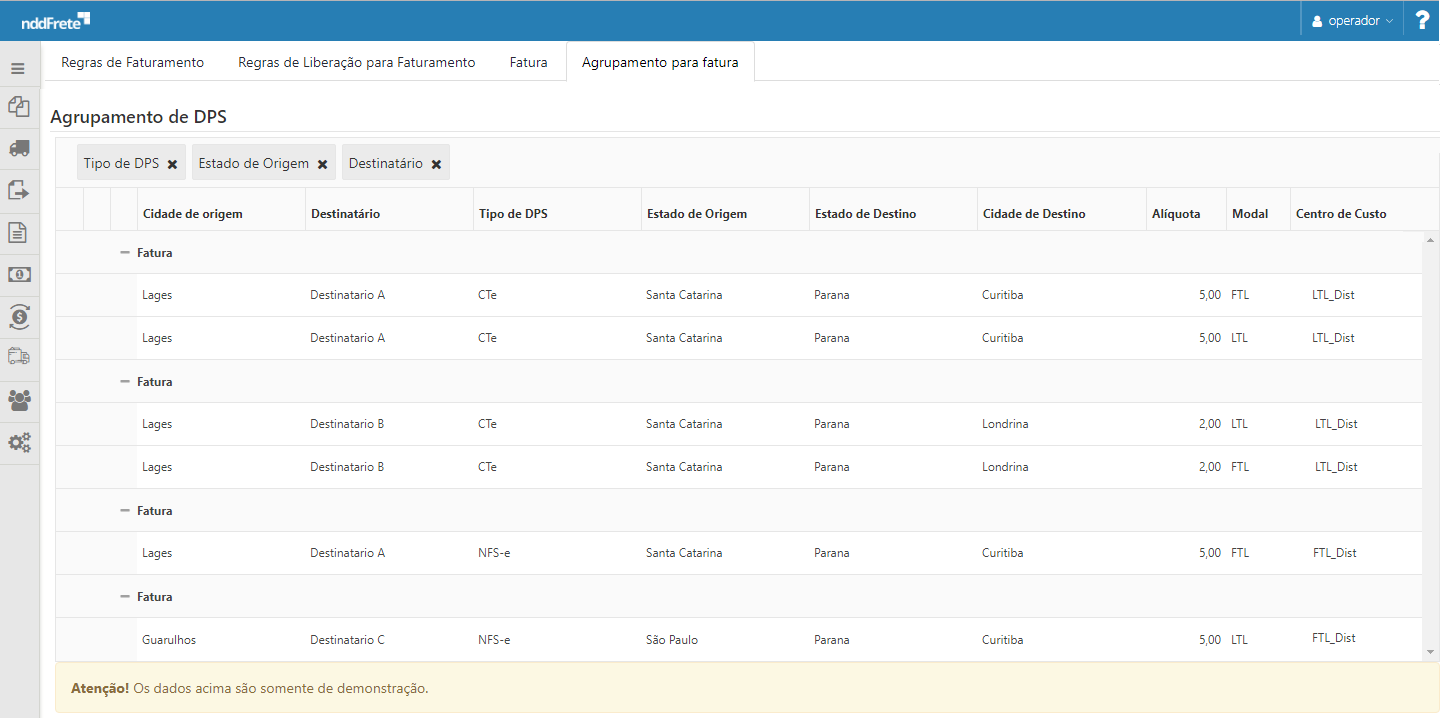Open the operador user dropdown
This screenshot has width=1441, height=718.
pos(1352,21)
